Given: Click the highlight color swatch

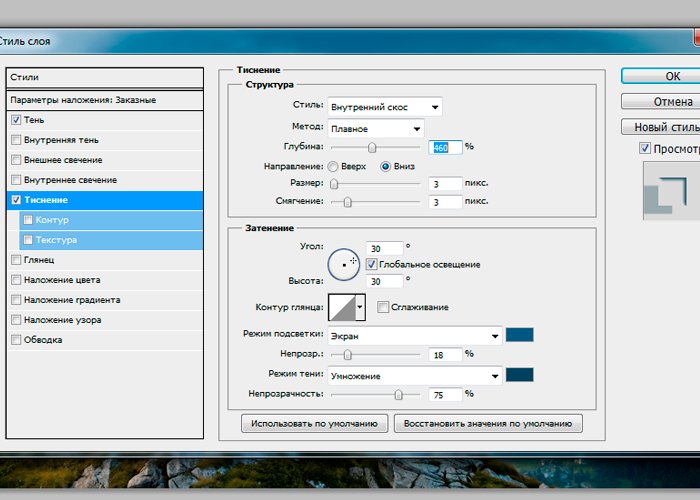Looking at the screenshot, I should click(520, 335).
